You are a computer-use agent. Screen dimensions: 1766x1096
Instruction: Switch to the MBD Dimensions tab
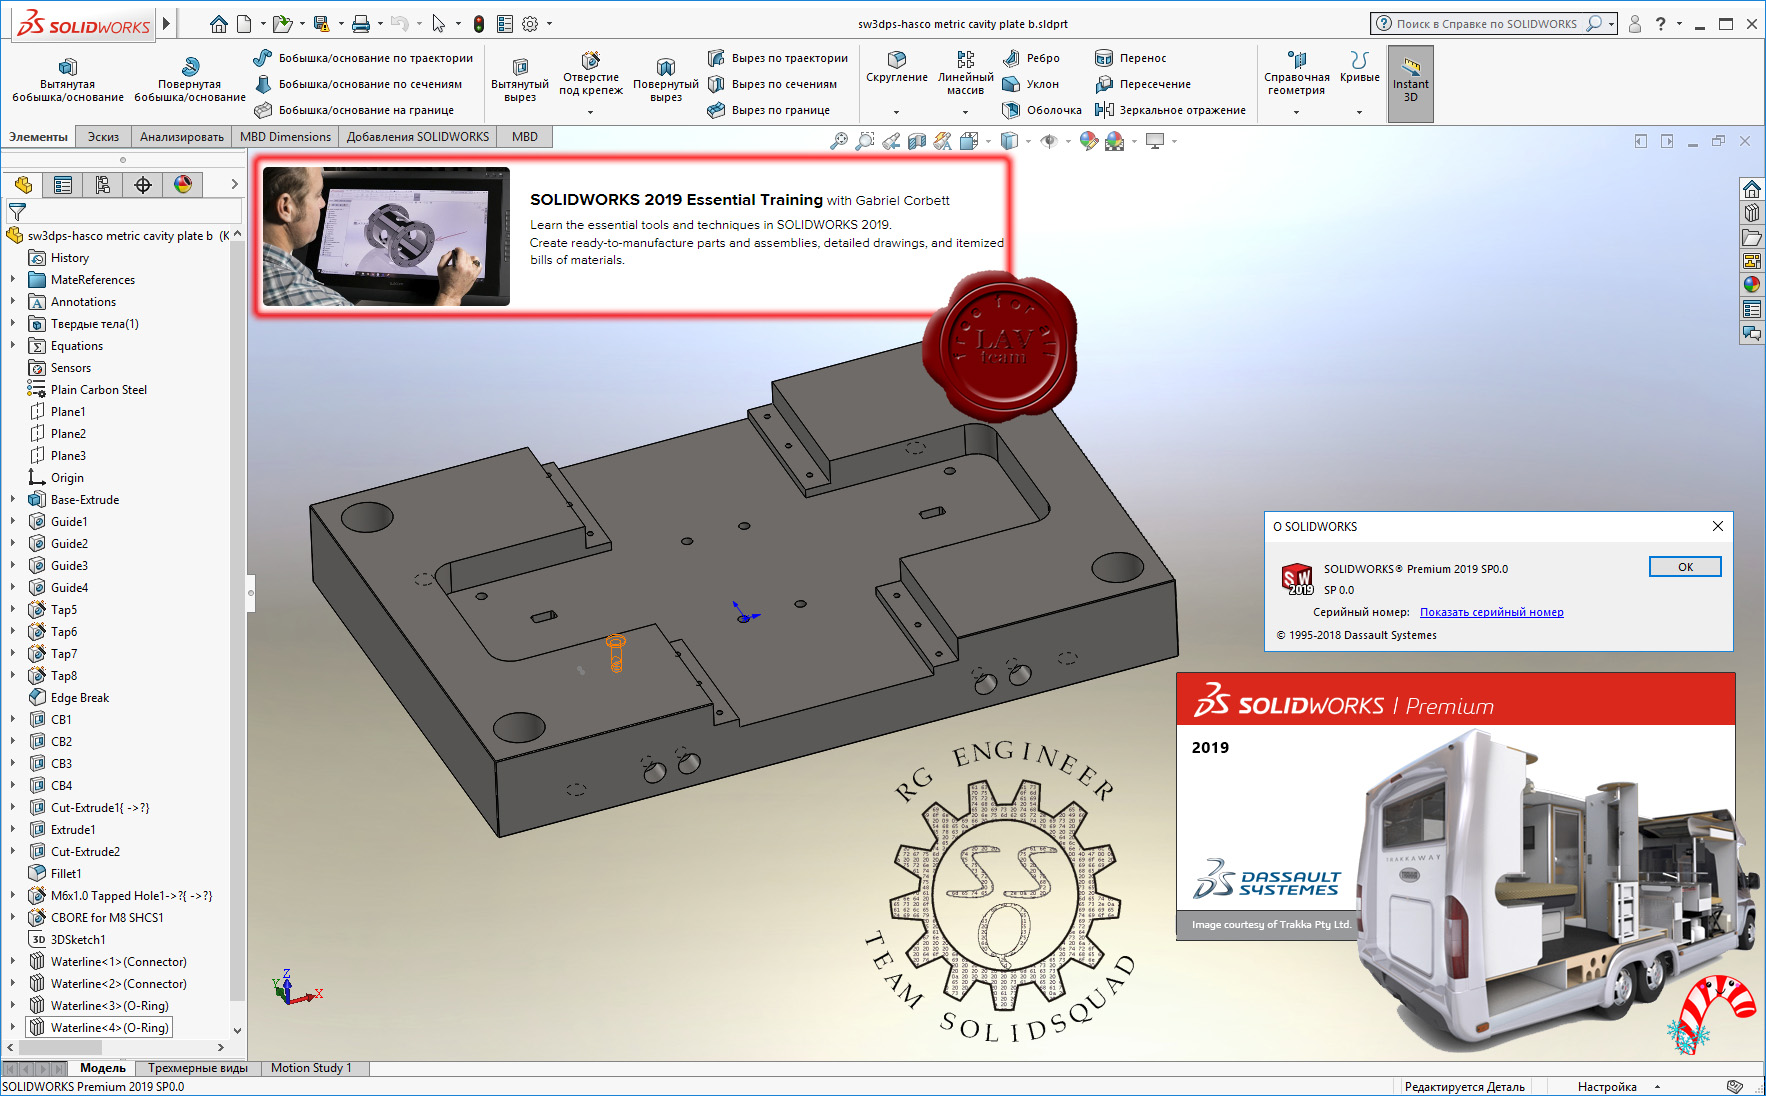point(285,137)
